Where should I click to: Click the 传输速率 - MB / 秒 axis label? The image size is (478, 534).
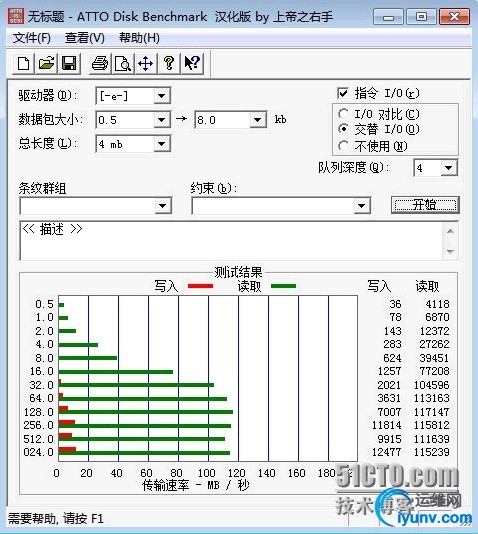195,485
